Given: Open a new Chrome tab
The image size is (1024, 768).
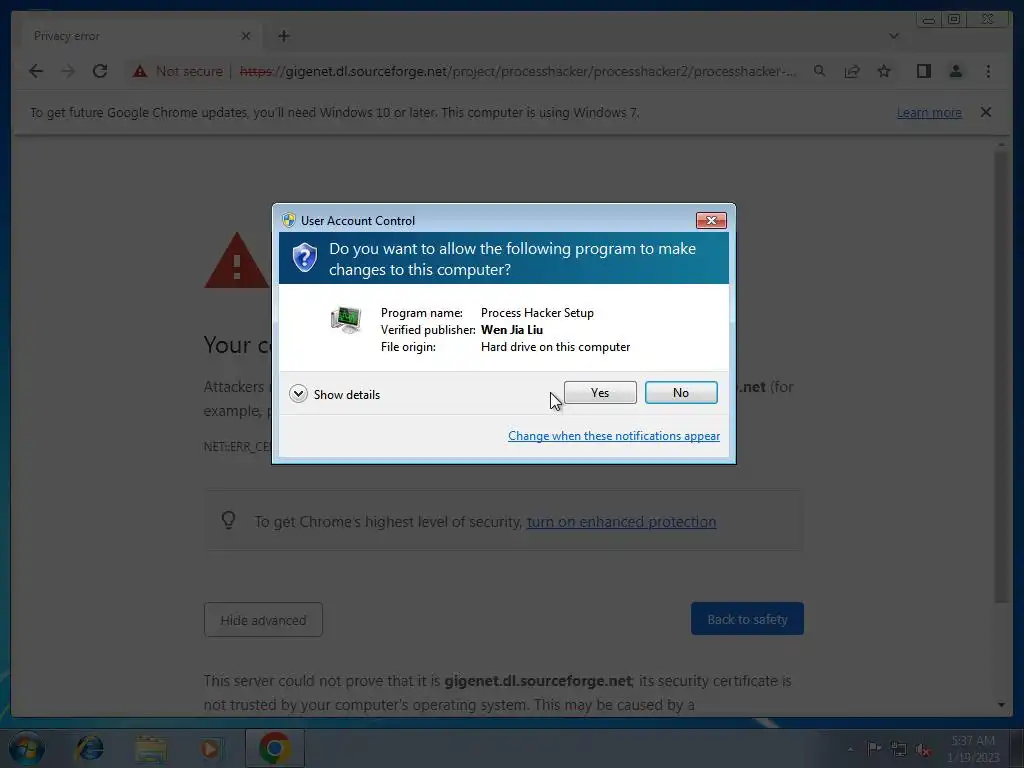Looking at the screenshot, I should click(283, 36).
